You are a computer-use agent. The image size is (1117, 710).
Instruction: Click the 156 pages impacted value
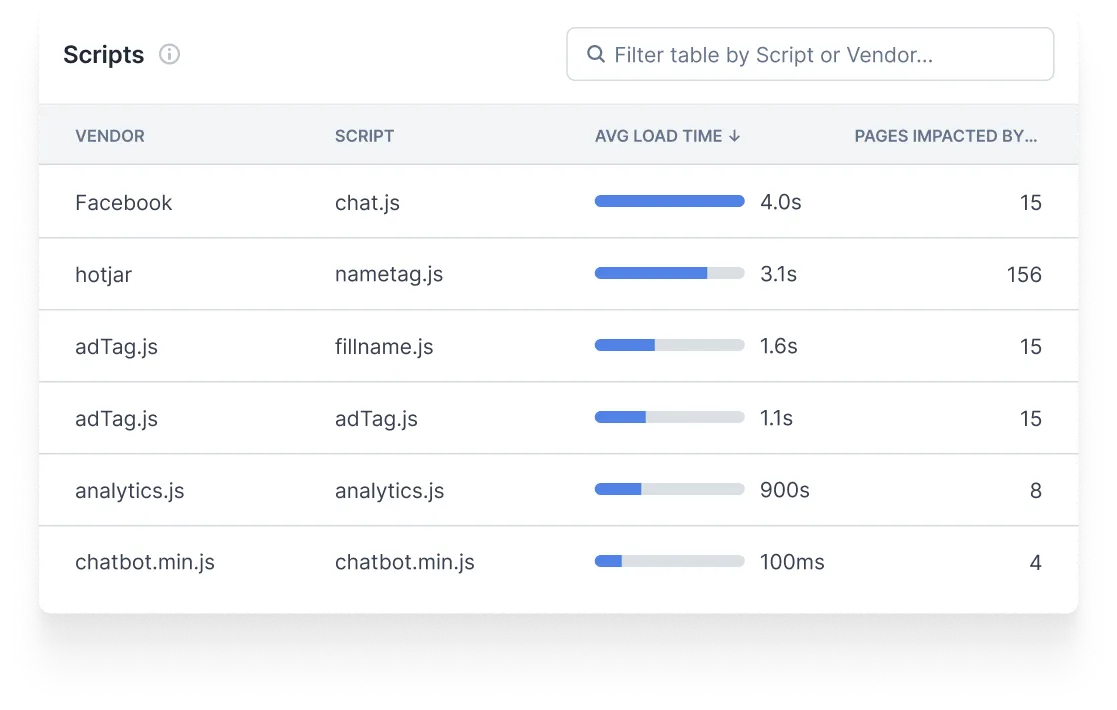point(1024,275)
